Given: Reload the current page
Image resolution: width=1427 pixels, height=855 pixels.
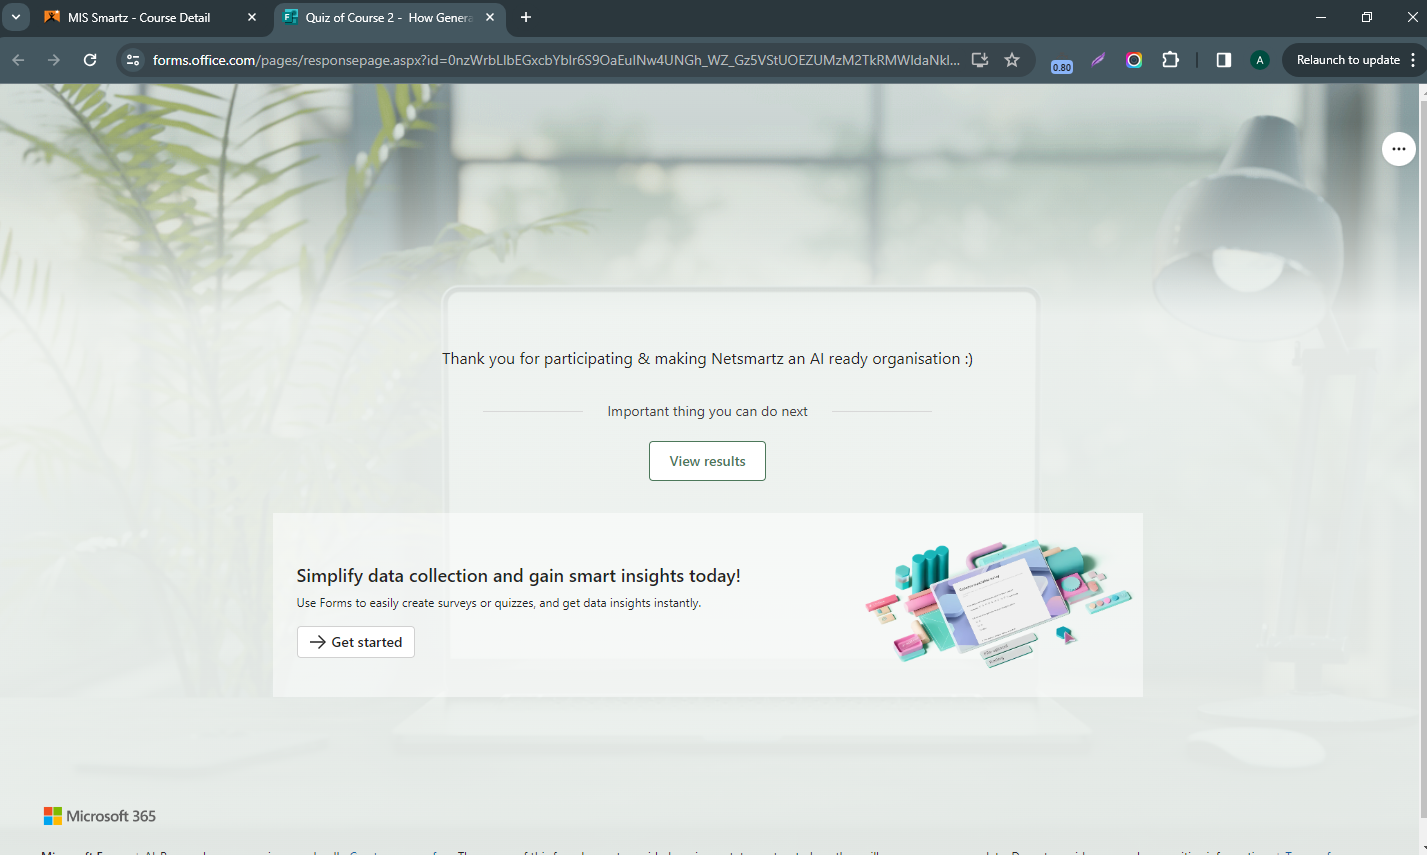Looking at the screenshot, I should coord(90,60).
